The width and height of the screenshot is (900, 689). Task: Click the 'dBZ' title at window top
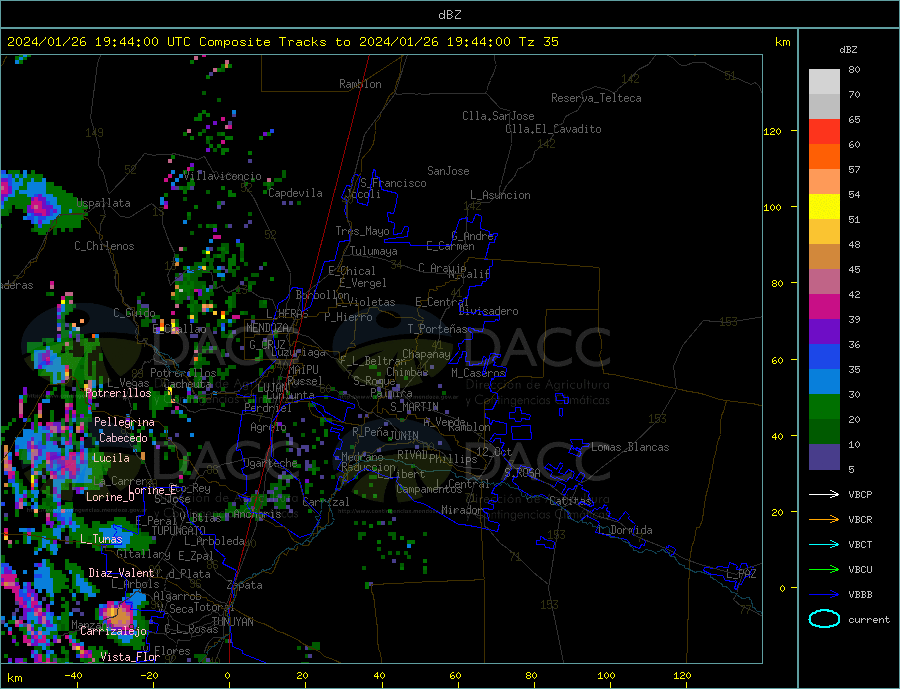tap(449, 15)
